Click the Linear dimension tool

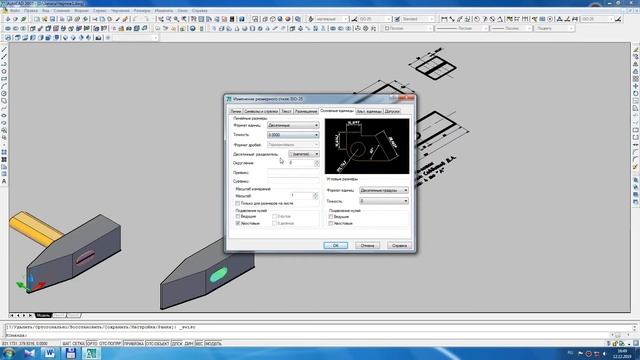(x=444, y=19)
